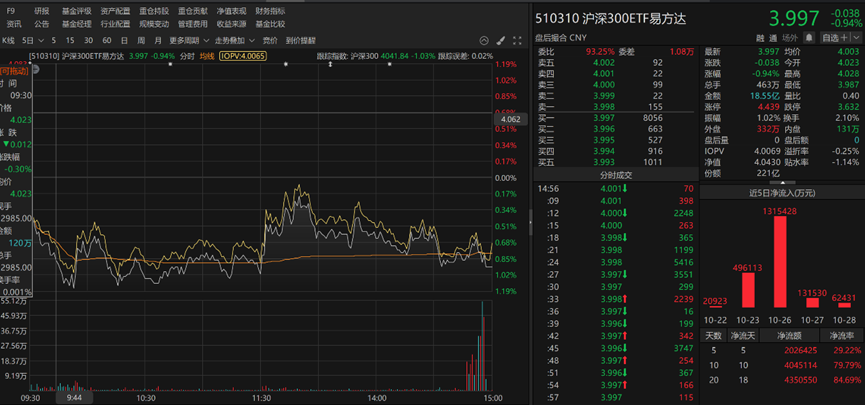Click the bell alert icon
Screen dimensions: 865x405
click(809, 38)
